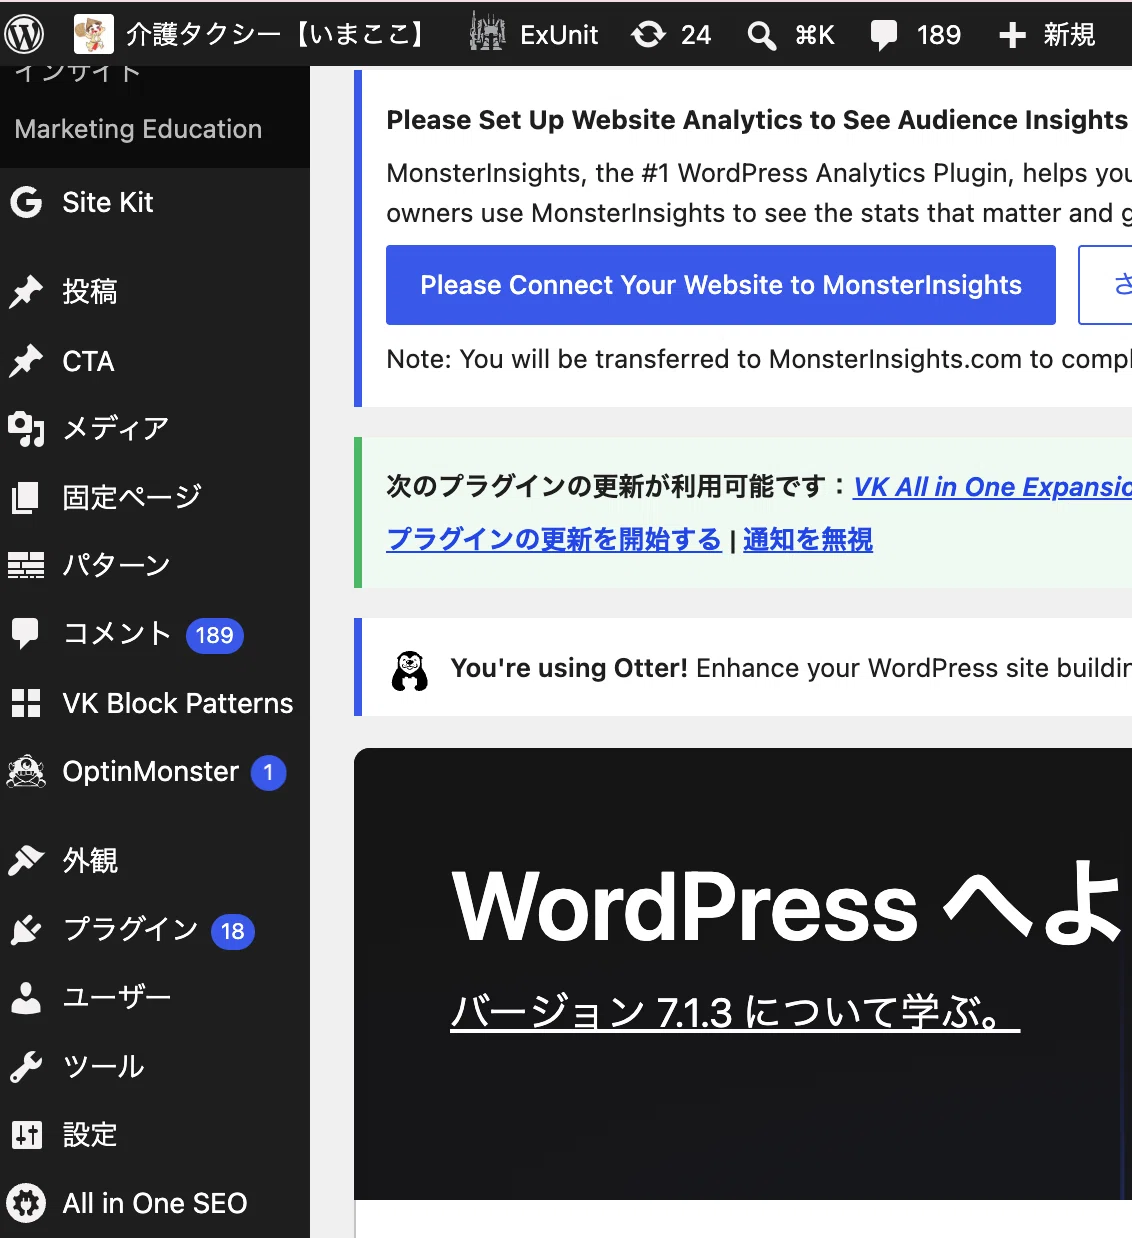Click the sliders icon beside 設定

tap(26, 1135)
